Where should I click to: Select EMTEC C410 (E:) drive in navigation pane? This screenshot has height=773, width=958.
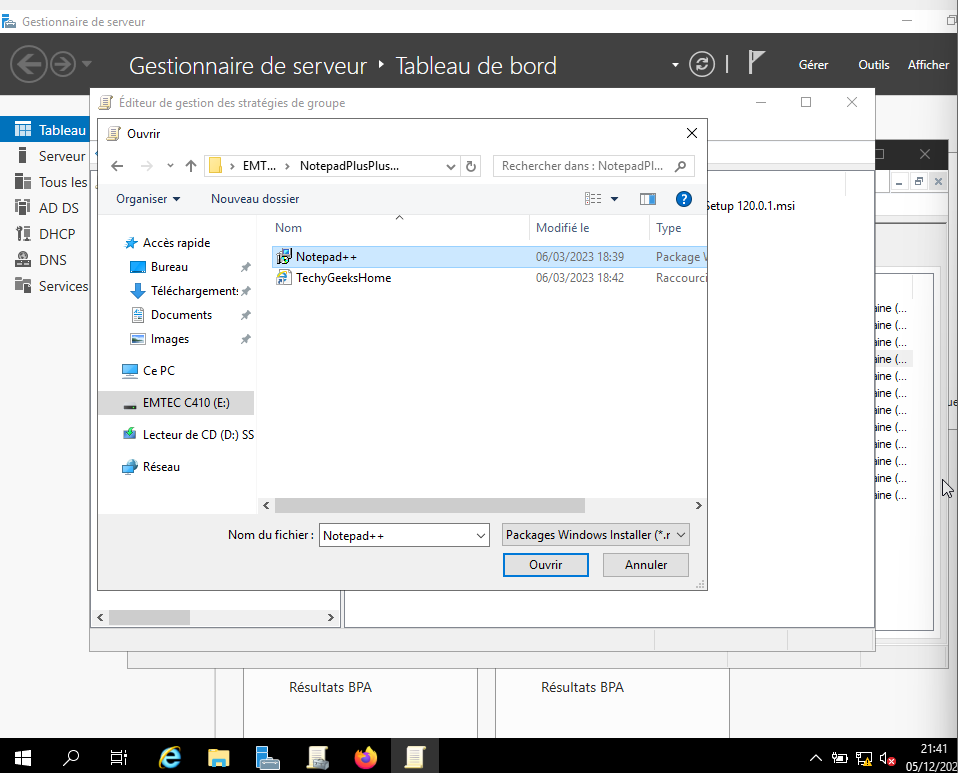click(185, 403)
